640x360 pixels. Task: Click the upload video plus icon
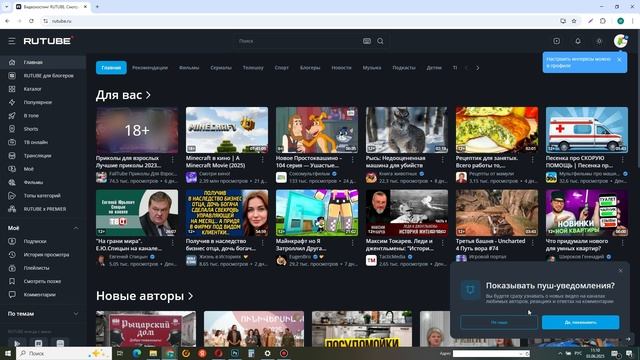click(x=556, y=41)
